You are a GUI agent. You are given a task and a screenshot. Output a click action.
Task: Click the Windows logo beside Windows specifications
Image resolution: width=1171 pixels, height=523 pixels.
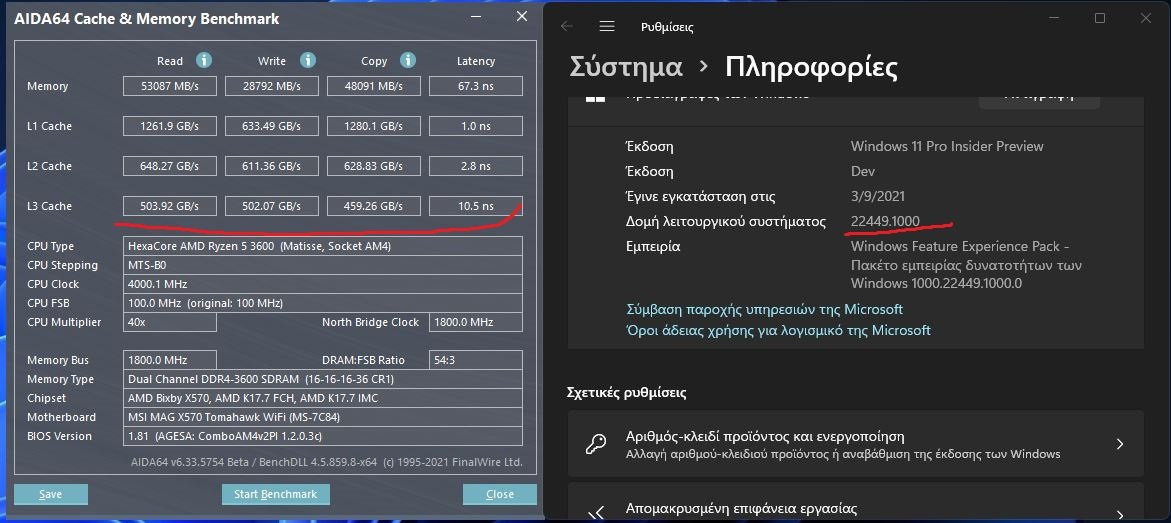tap(594, 99)
